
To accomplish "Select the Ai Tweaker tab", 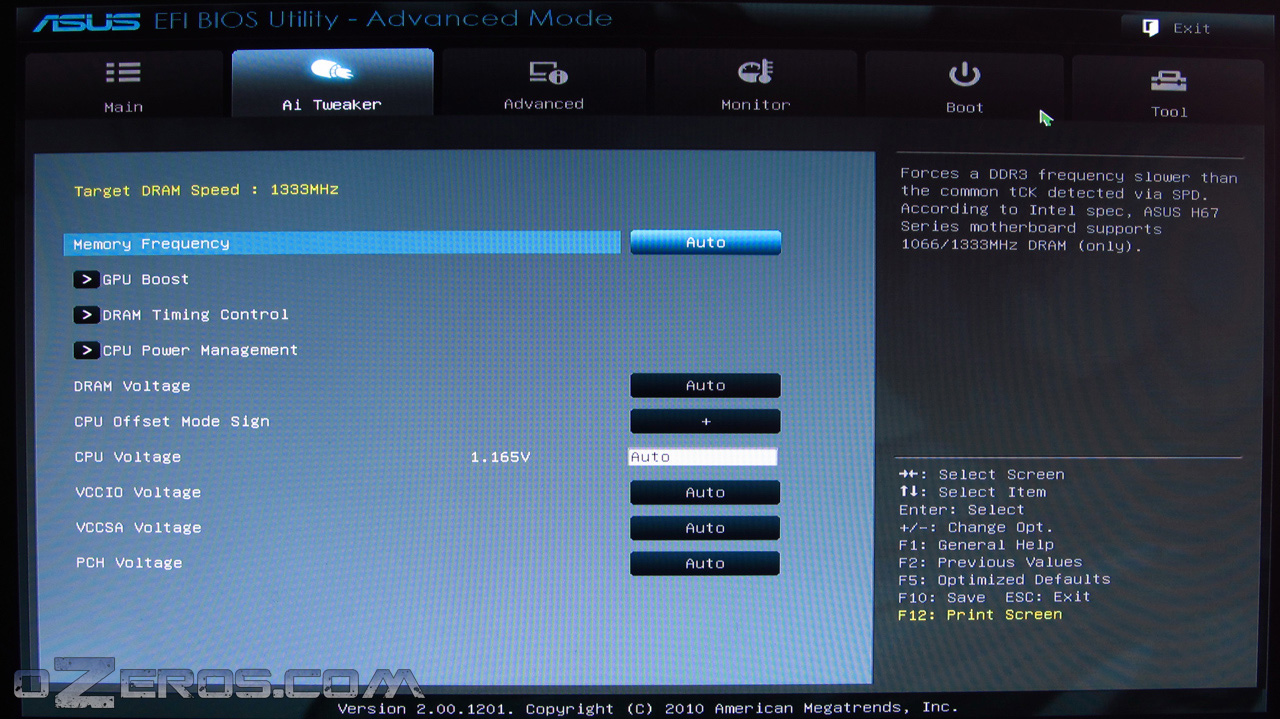I will pyautogui.click(x=332, y=83).
